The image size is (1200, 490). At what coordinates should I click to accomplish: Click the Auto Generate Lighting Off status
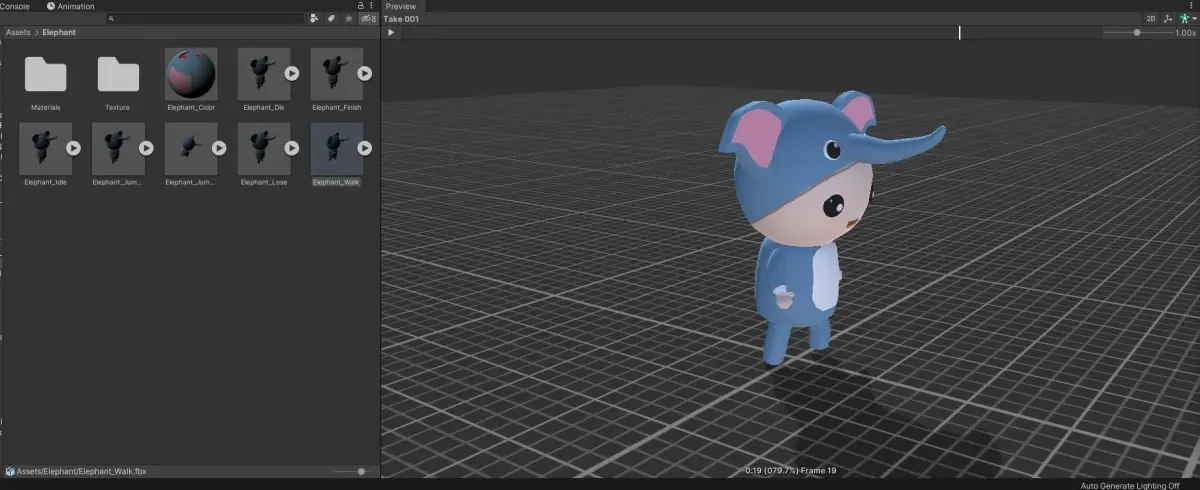[x=1130, y=485]
